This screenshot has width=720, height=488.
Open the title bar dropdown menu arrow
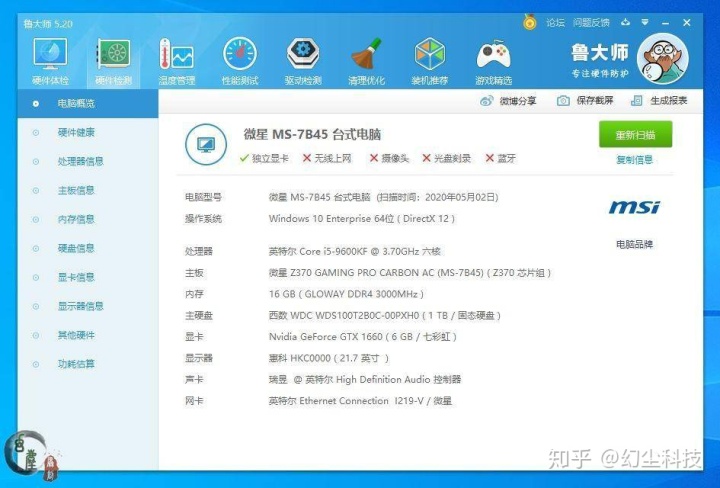point(645,22)
